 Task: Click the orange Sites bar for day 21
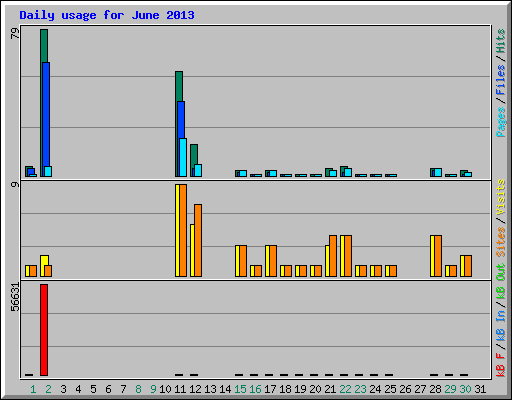pos(333,256)
